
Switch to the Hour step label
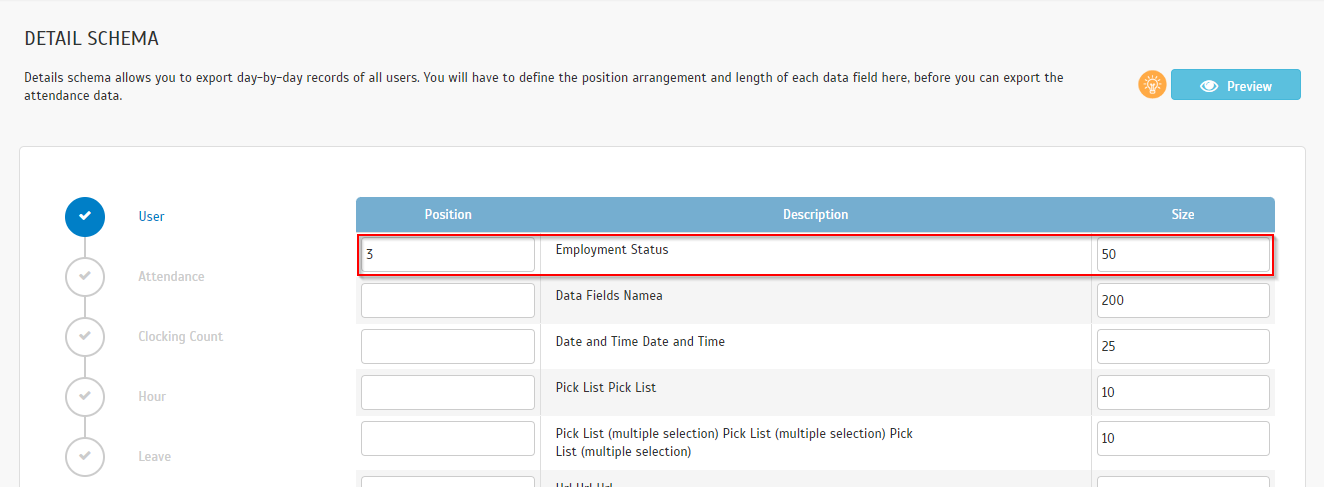[x=152, y=396]
